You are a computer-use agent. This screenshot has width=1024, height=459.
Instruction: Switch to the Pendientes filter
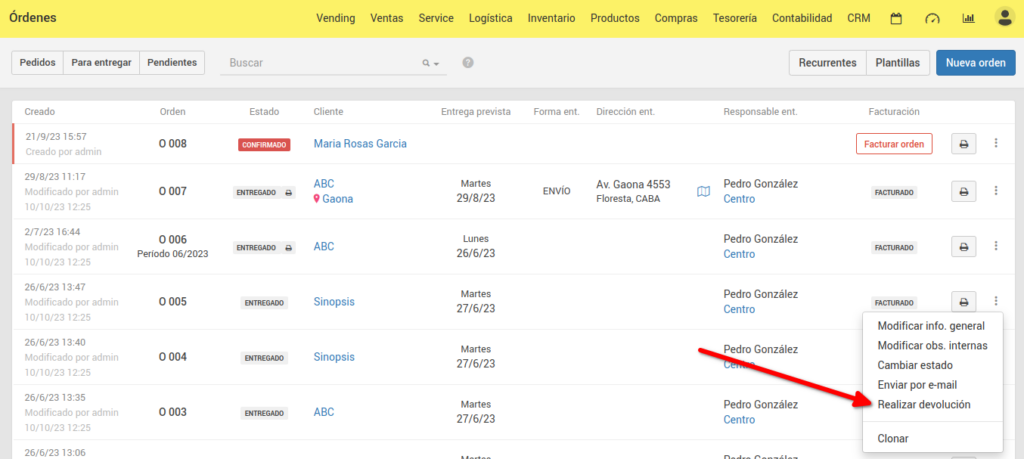172,63
